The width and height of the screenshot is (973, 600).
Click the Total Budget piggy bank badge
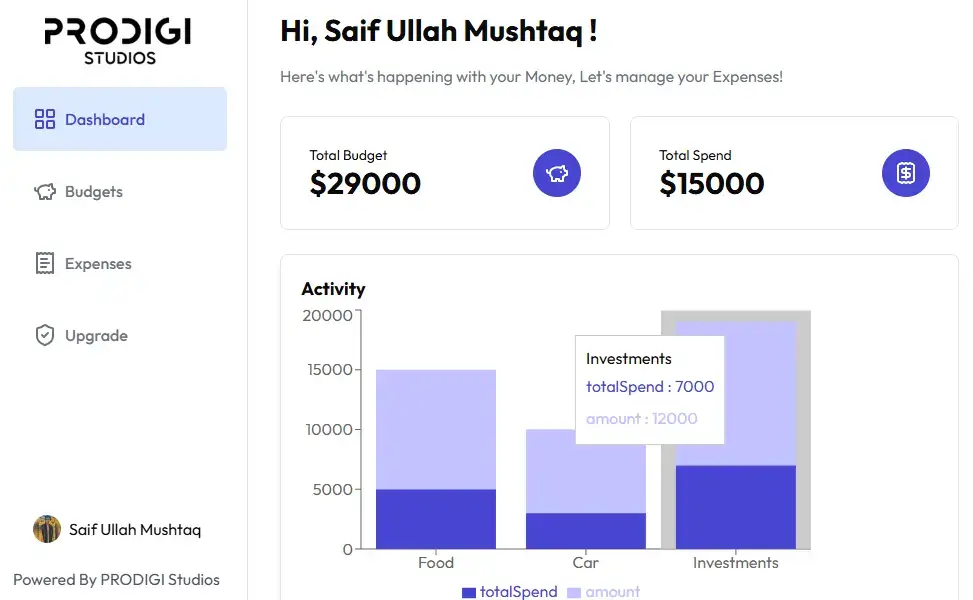tap(557, 173)
